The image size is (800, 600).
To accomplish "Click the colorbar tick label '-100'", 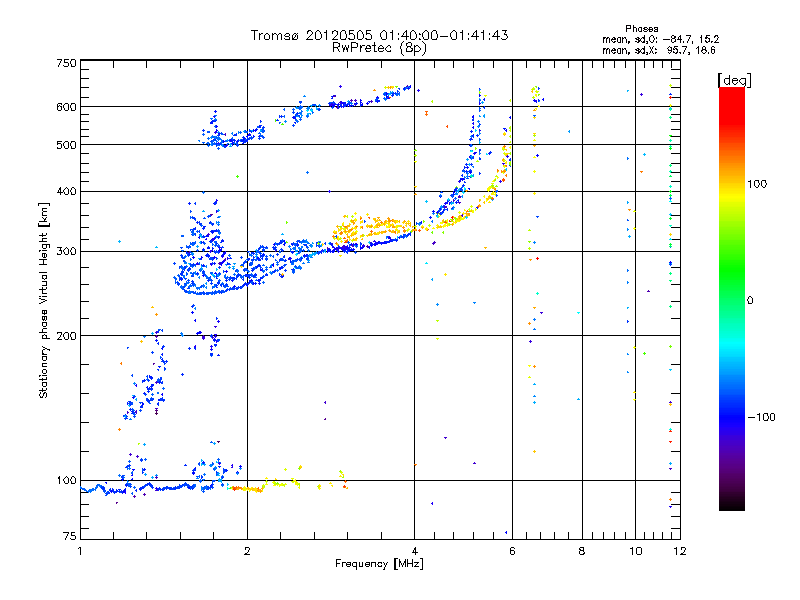I will tap(761, 417).
